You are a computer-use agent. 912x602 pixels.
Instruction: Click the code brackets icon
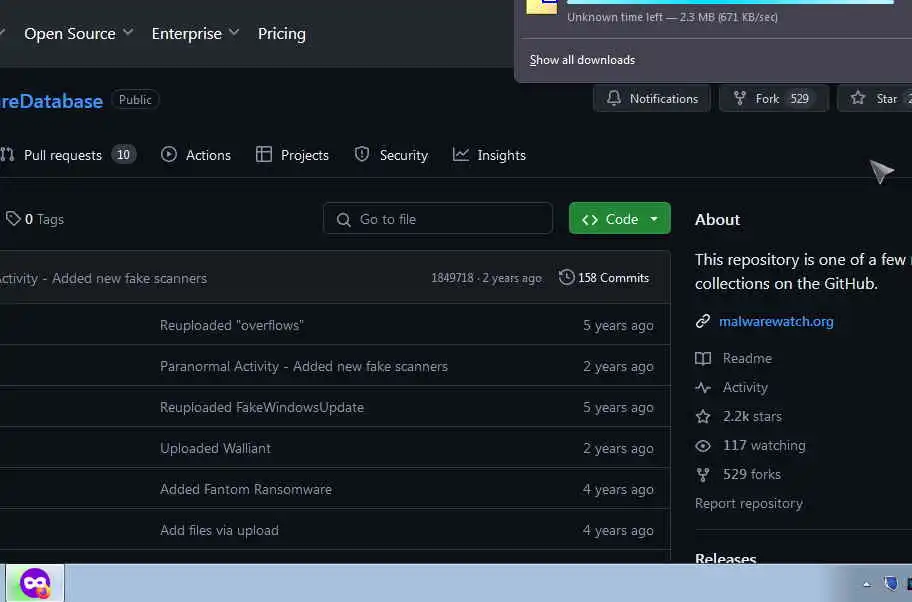point(590,219)
